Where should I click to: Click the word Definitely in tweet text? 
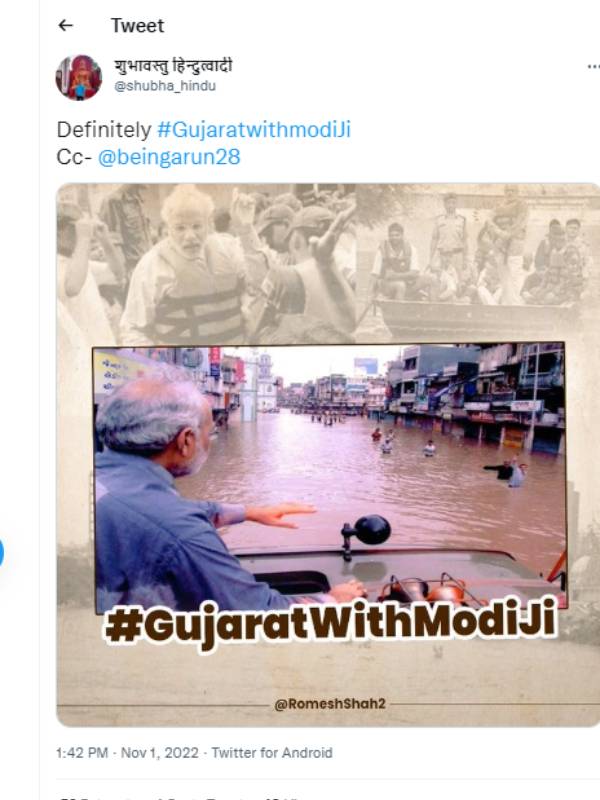104,130
